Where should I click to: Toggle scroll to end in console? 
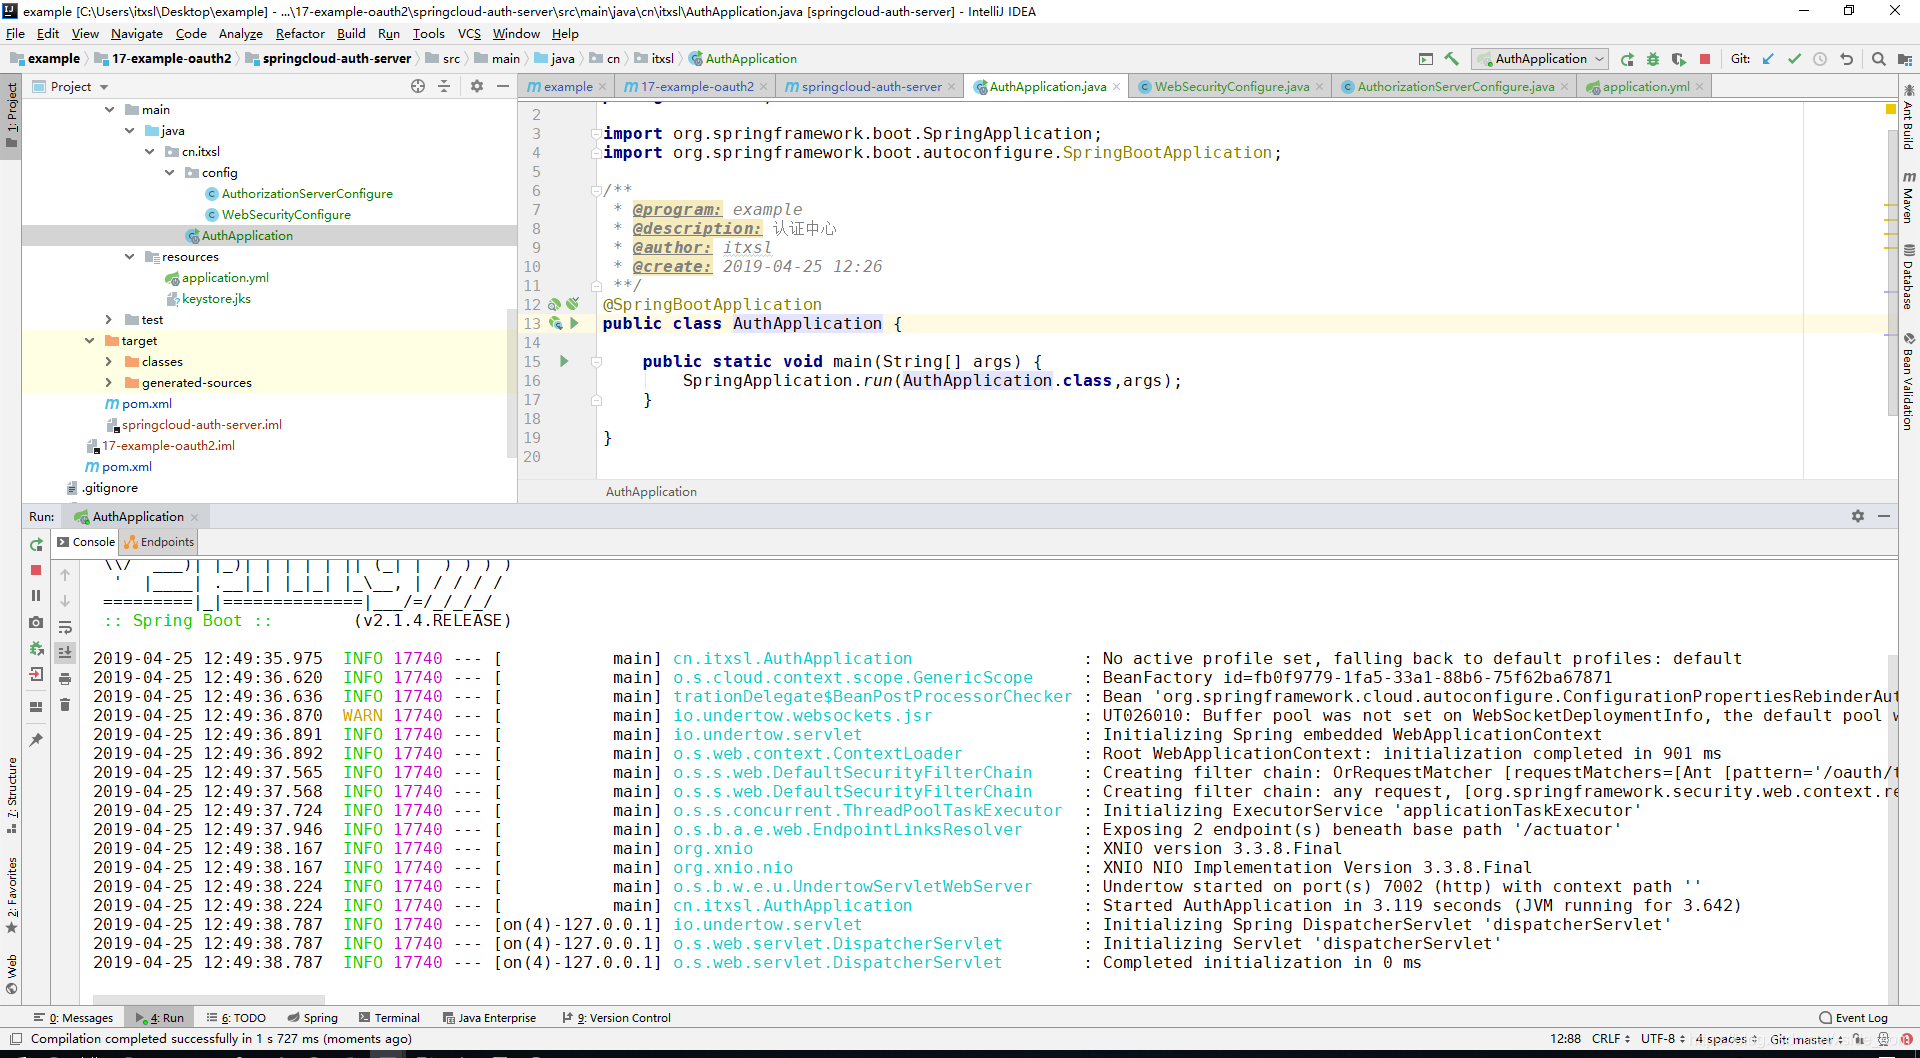[x=65, y=653]
